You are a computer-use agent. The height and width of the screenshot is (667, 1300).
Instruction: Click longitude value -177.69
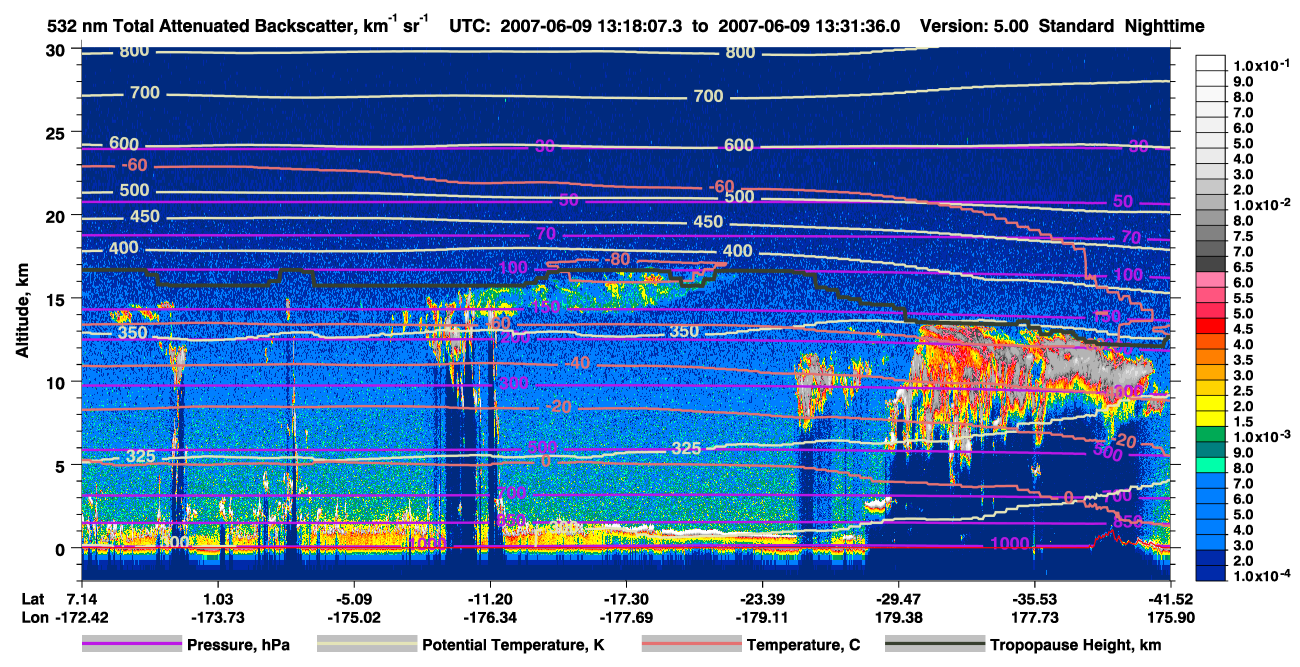tap(625, 616)
